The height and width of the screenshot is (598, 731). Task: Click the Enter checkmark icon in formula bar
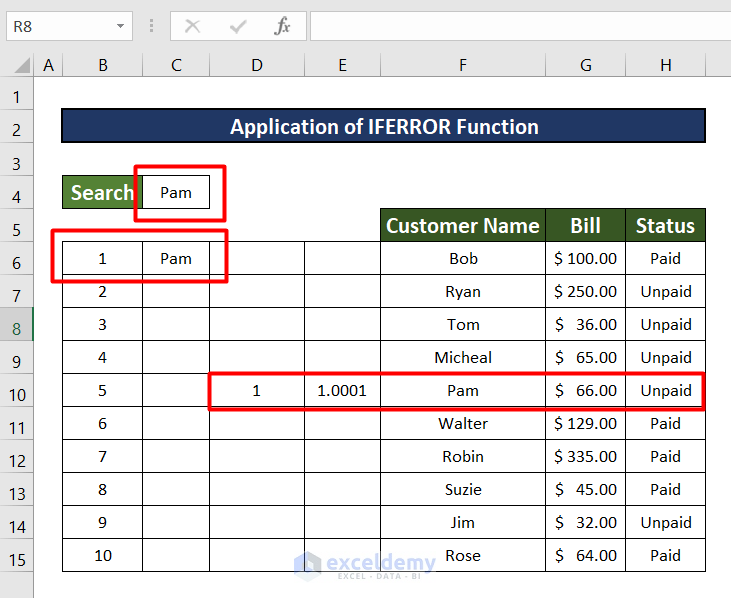click(238, 26)
